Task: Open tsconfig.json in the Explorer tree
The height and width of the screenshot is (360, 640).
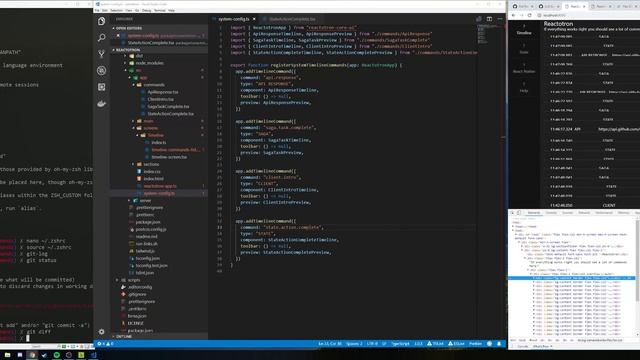Action: pos(147,258)
